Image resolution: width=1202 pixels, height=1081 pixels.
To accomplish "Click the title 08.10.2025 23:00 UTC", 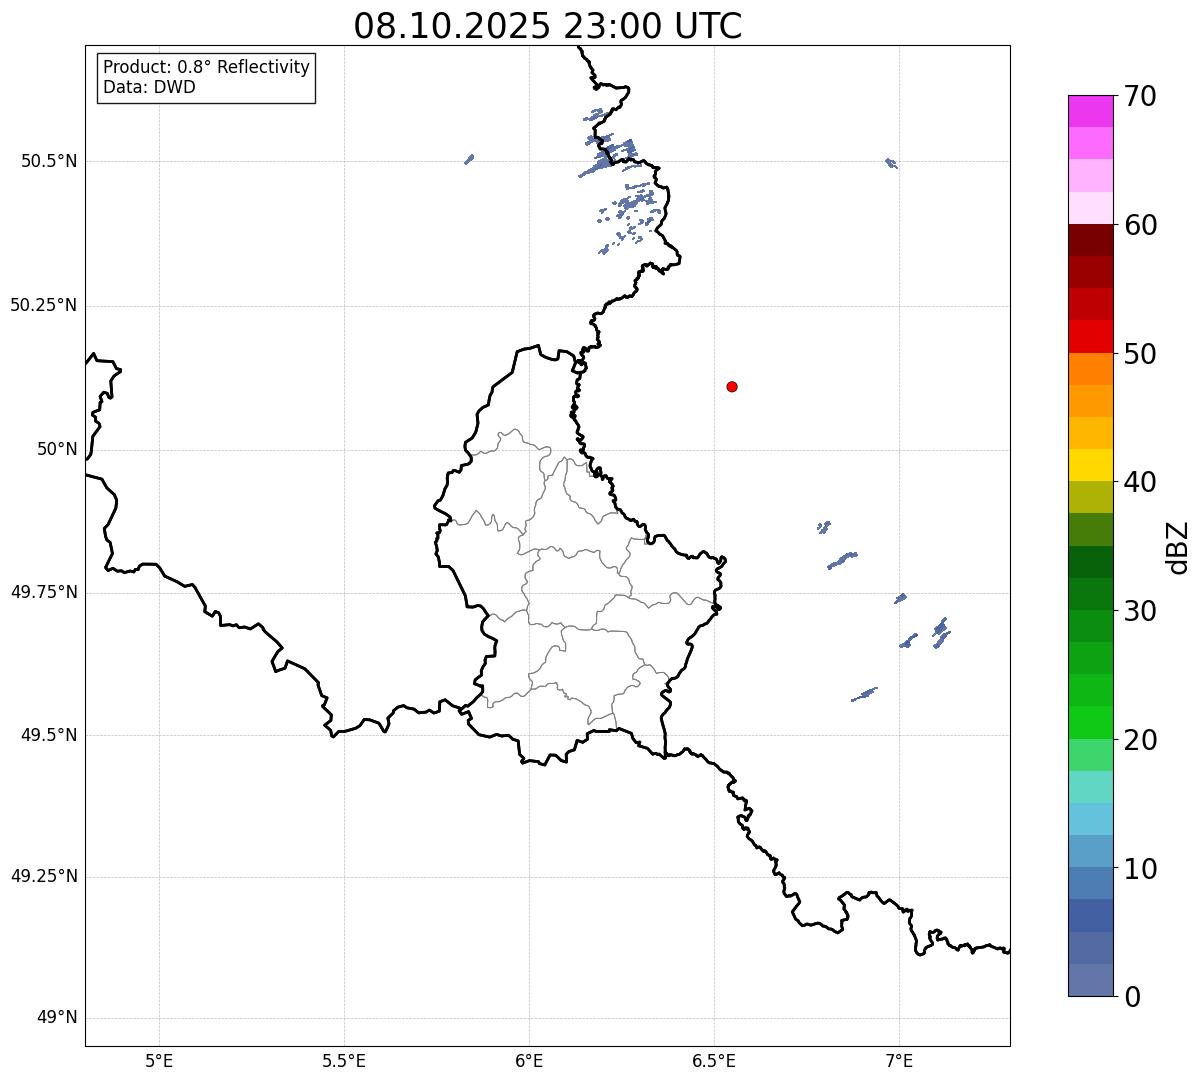I will [x=548, y=26].
